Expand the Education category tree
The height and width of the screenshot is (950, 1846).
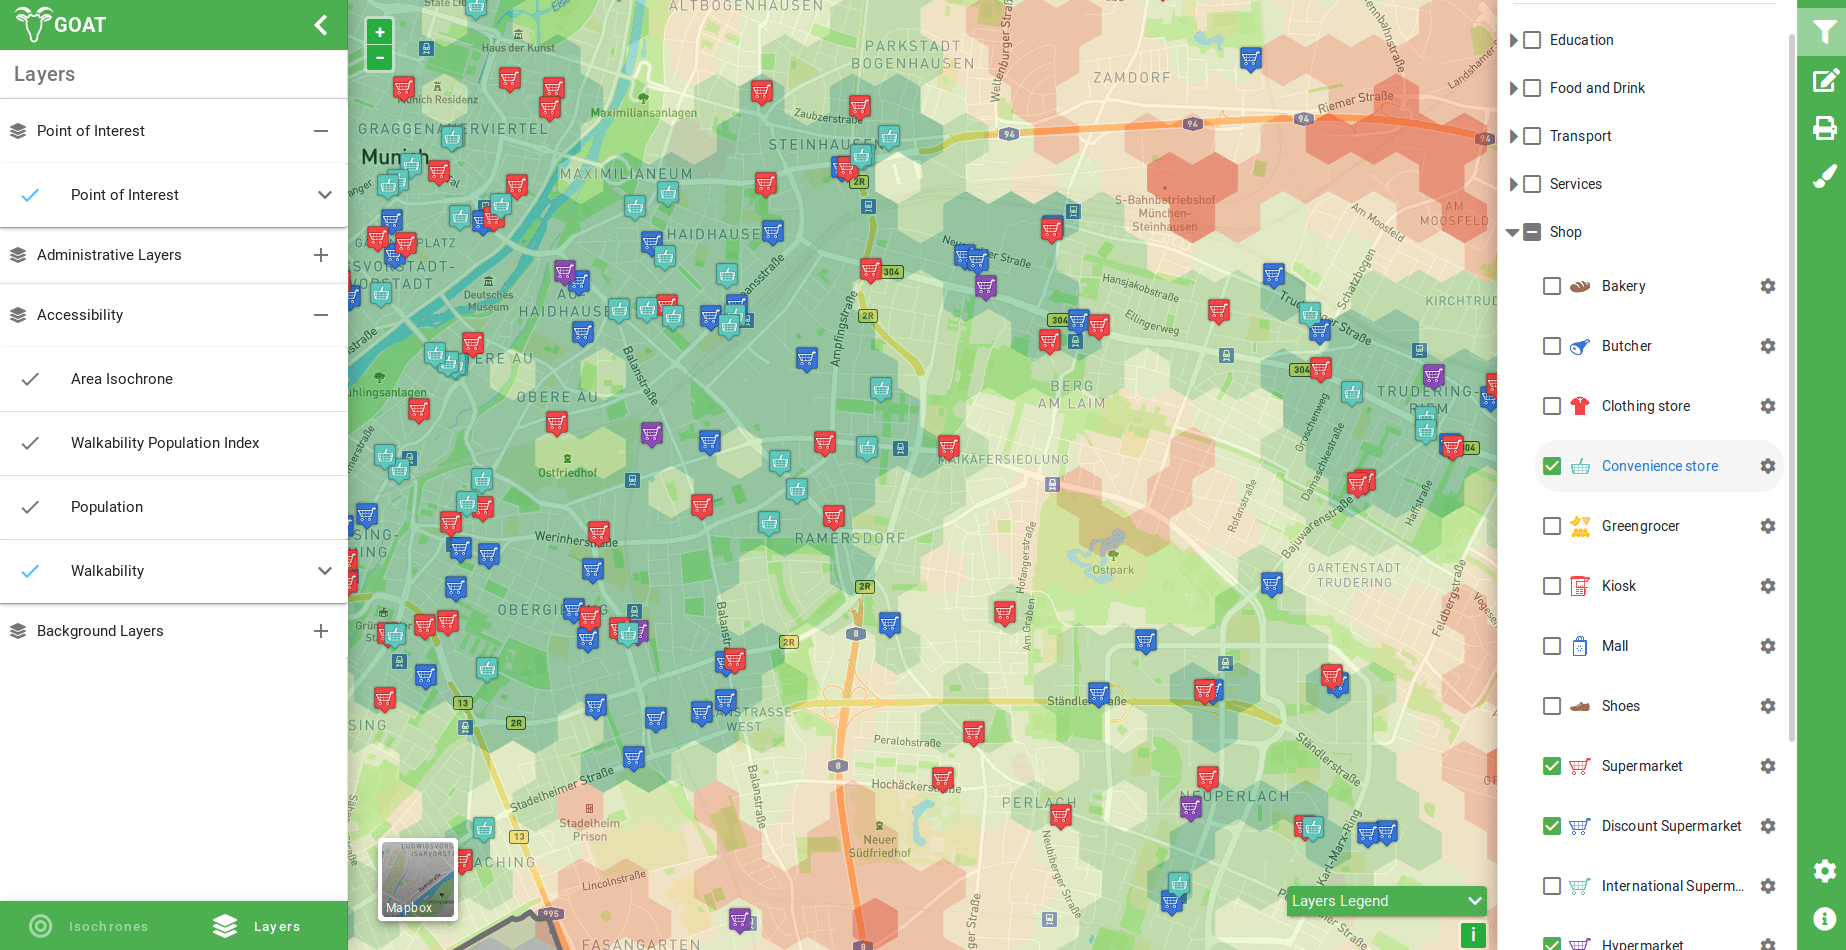point(1514,40)
